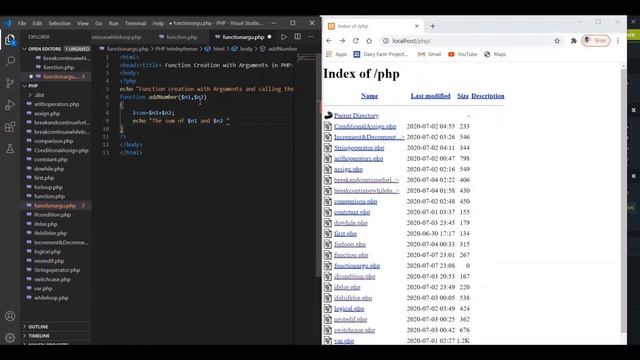Open Source Control view in activity bar
The image size is (640, 360).
(x=10, y=83)
